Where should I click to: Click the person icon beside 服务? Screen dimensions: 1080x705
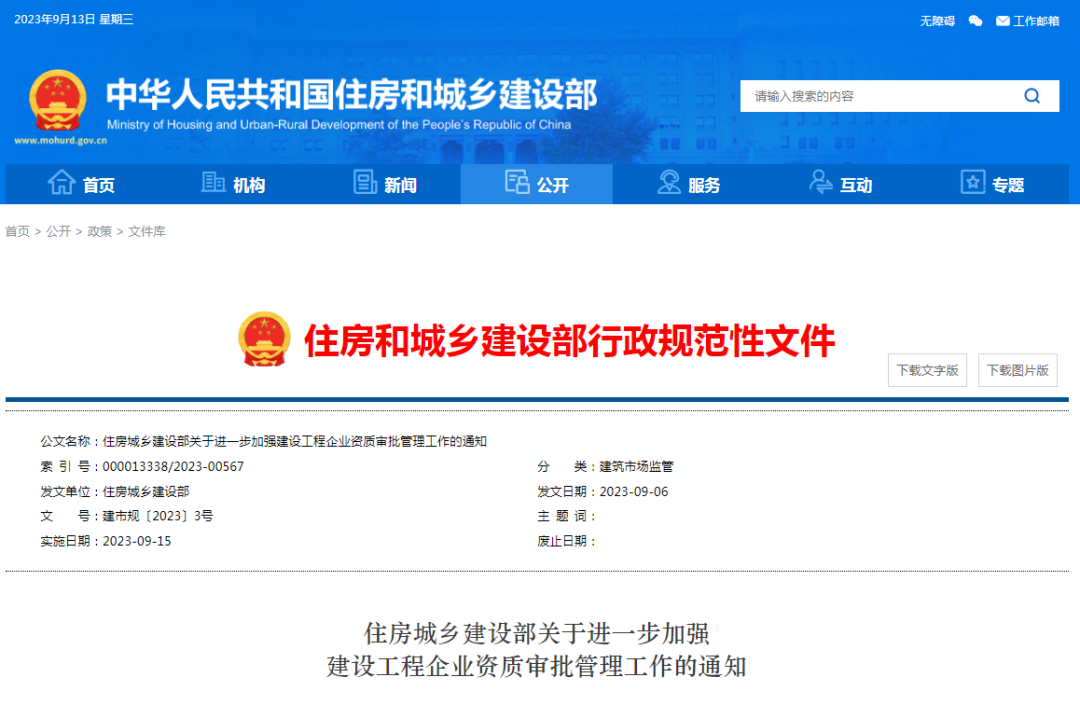[669, 182]
